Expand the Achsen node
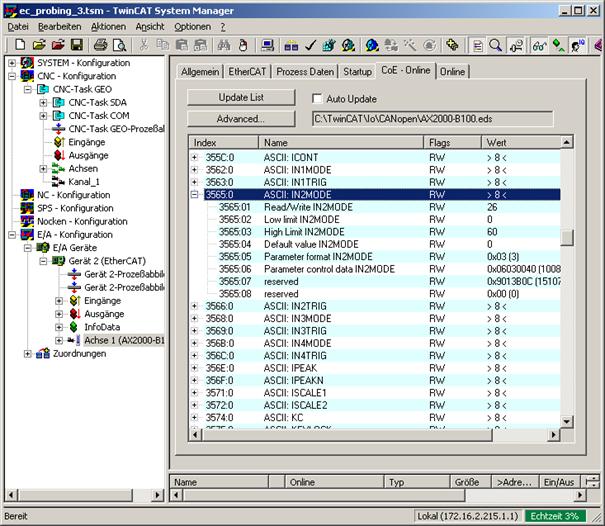 43,169
